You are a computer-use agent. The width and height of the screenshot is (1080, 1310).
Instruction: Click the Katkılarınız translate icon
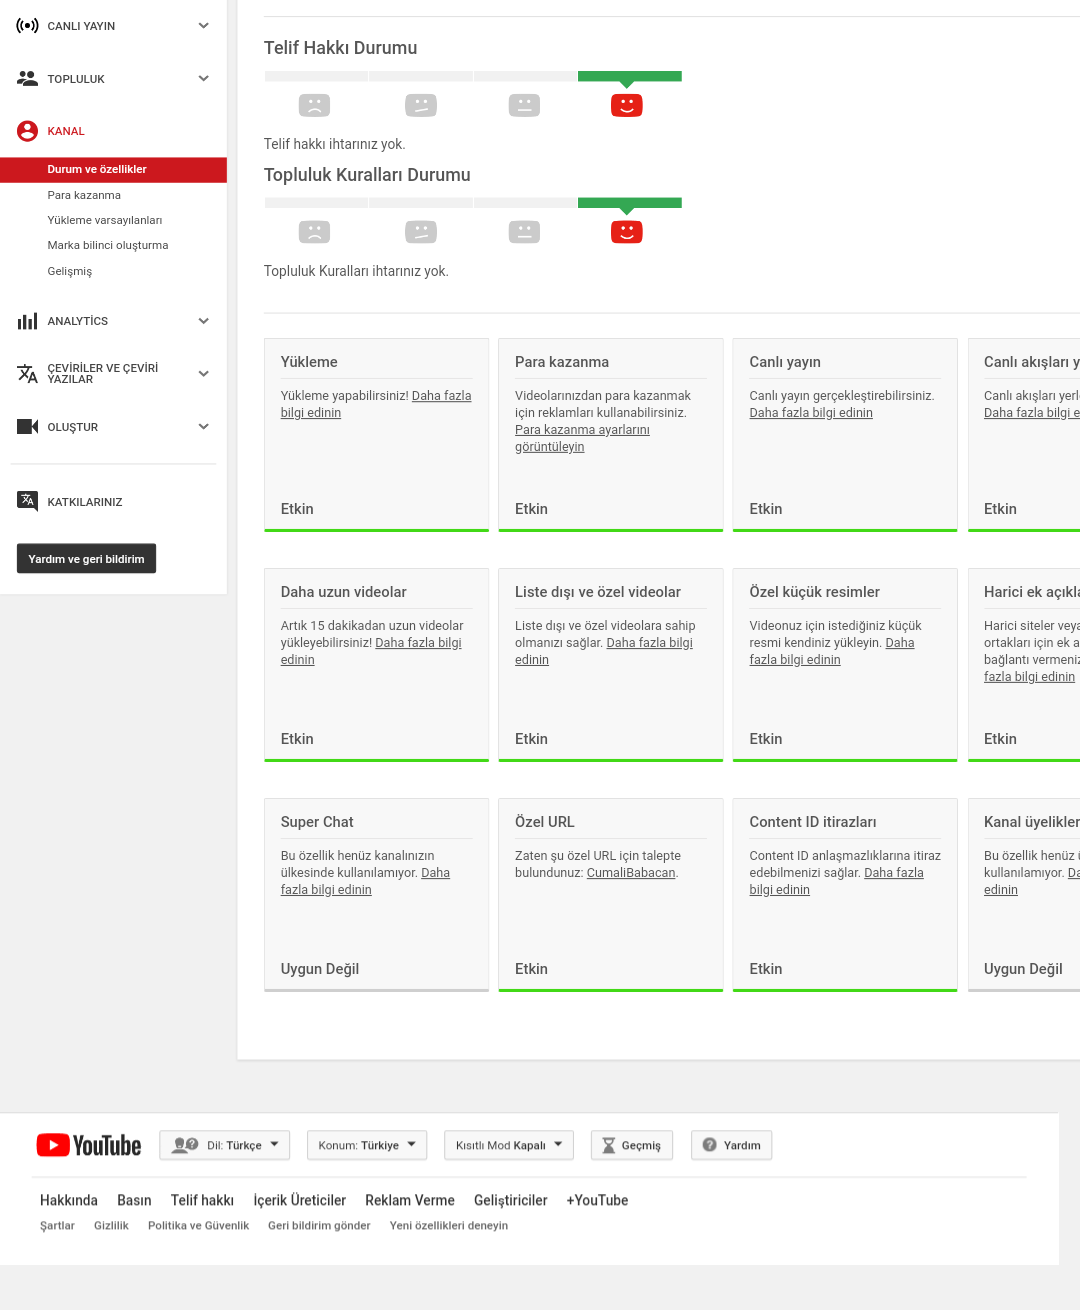click(27, 501)
